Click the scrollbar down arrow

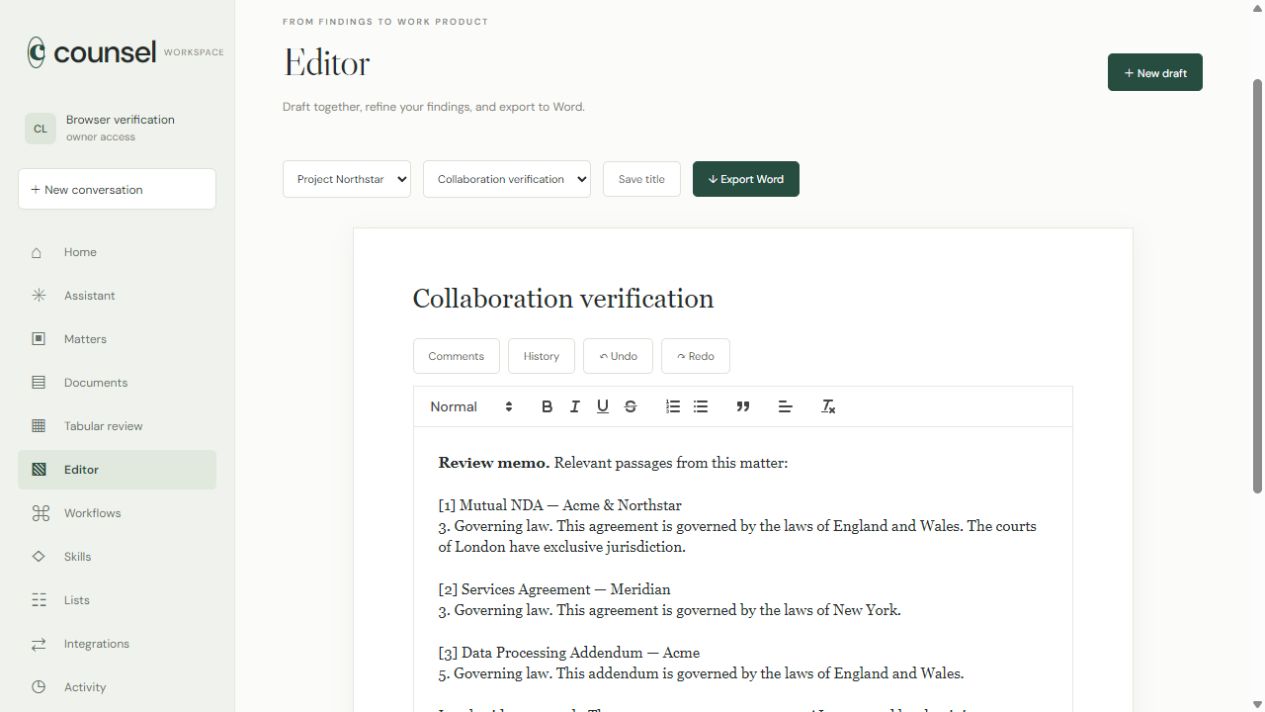point(1258,704)
